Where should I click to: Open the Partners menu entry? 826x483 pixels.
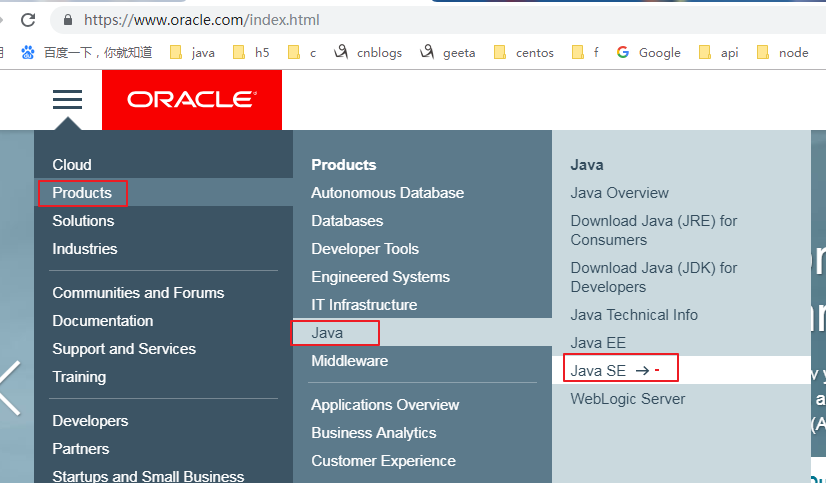pyautogui.click(x=81, y=448)
